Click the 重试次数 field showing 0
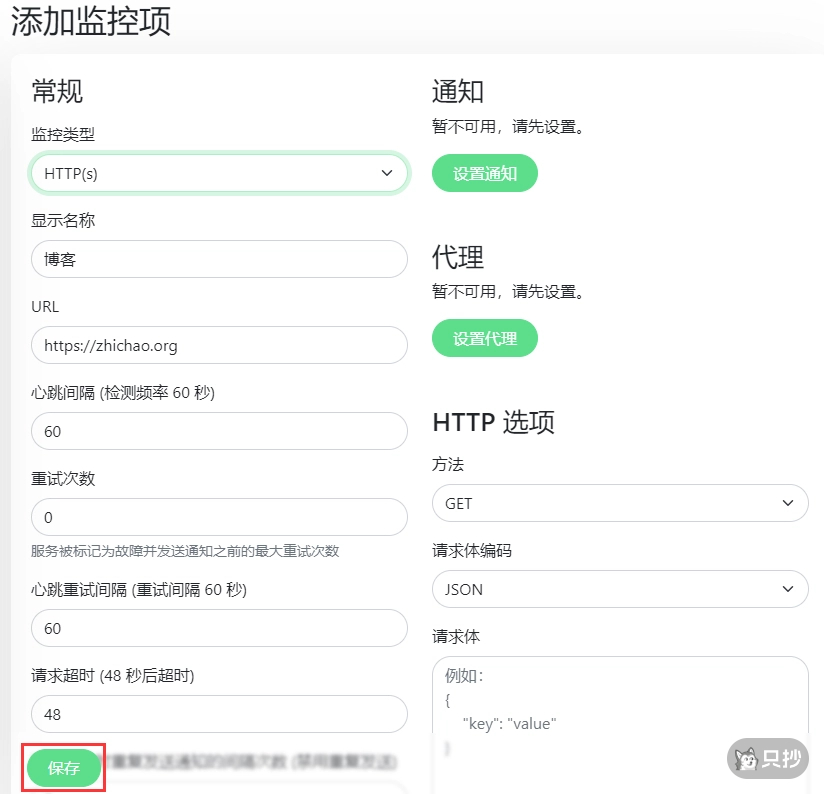 [219, 516]
